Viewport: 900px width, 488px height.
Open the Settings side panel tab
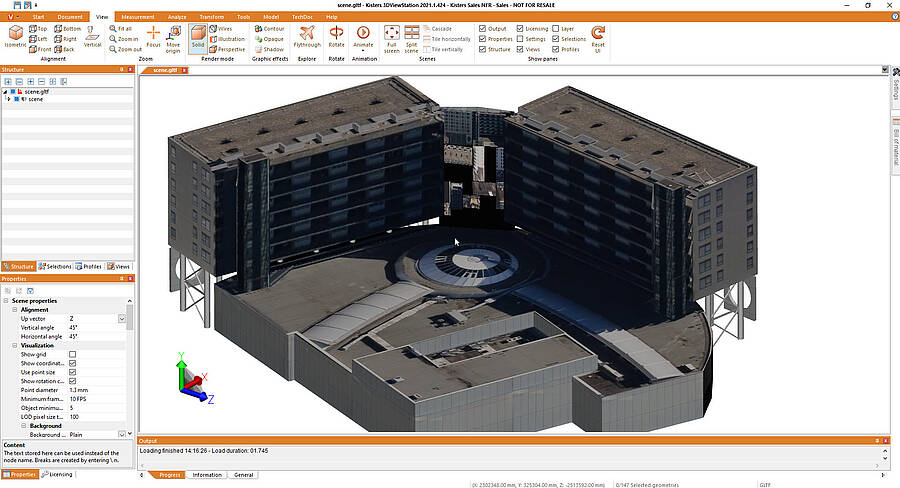(x=895, y=86)
